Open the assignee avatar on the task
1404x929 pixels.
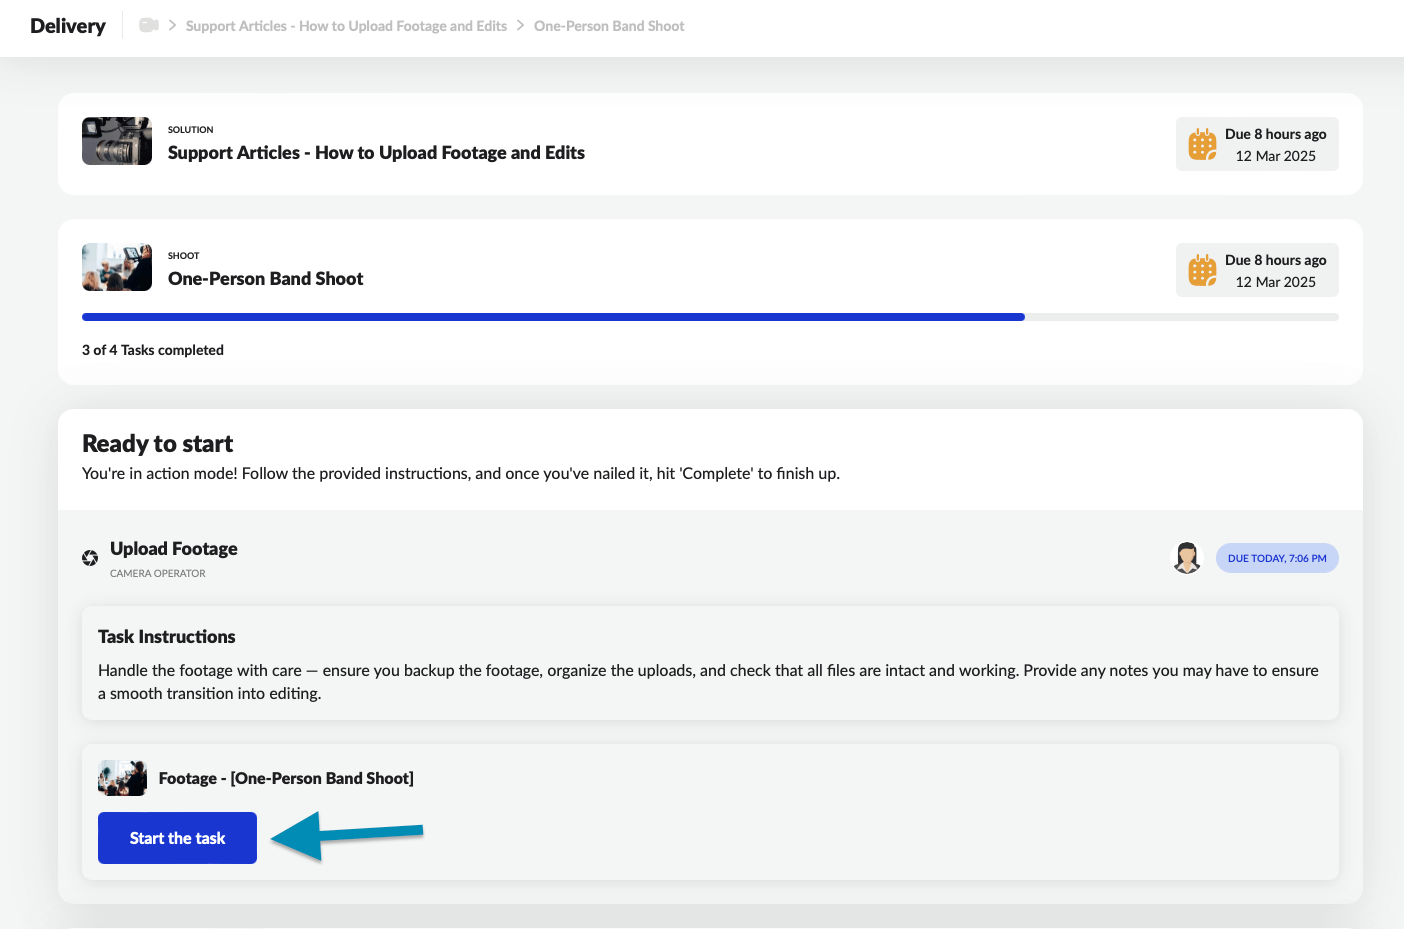1187,558
